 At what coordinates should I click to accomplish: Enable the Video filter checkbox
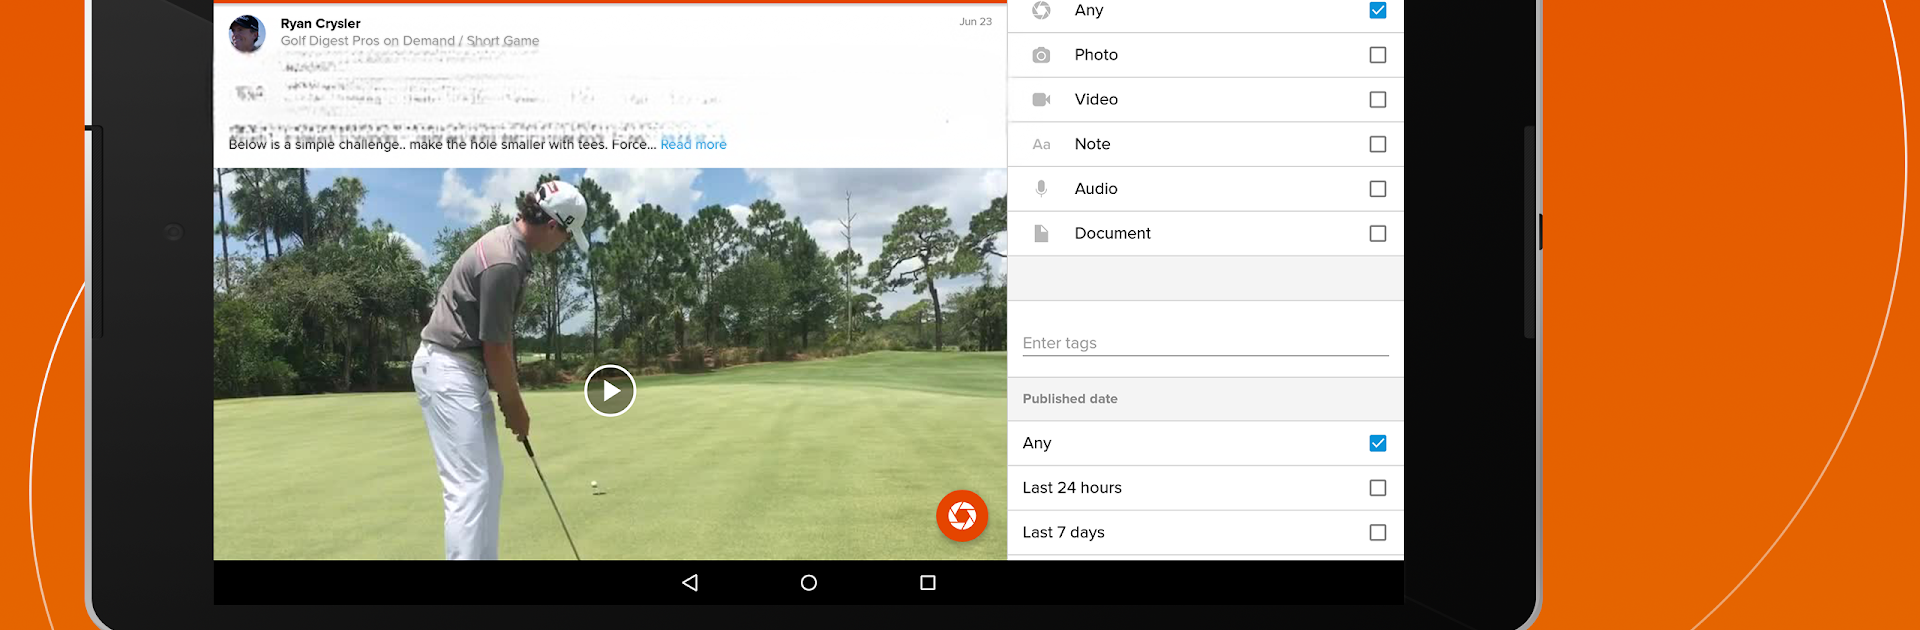1378,100
